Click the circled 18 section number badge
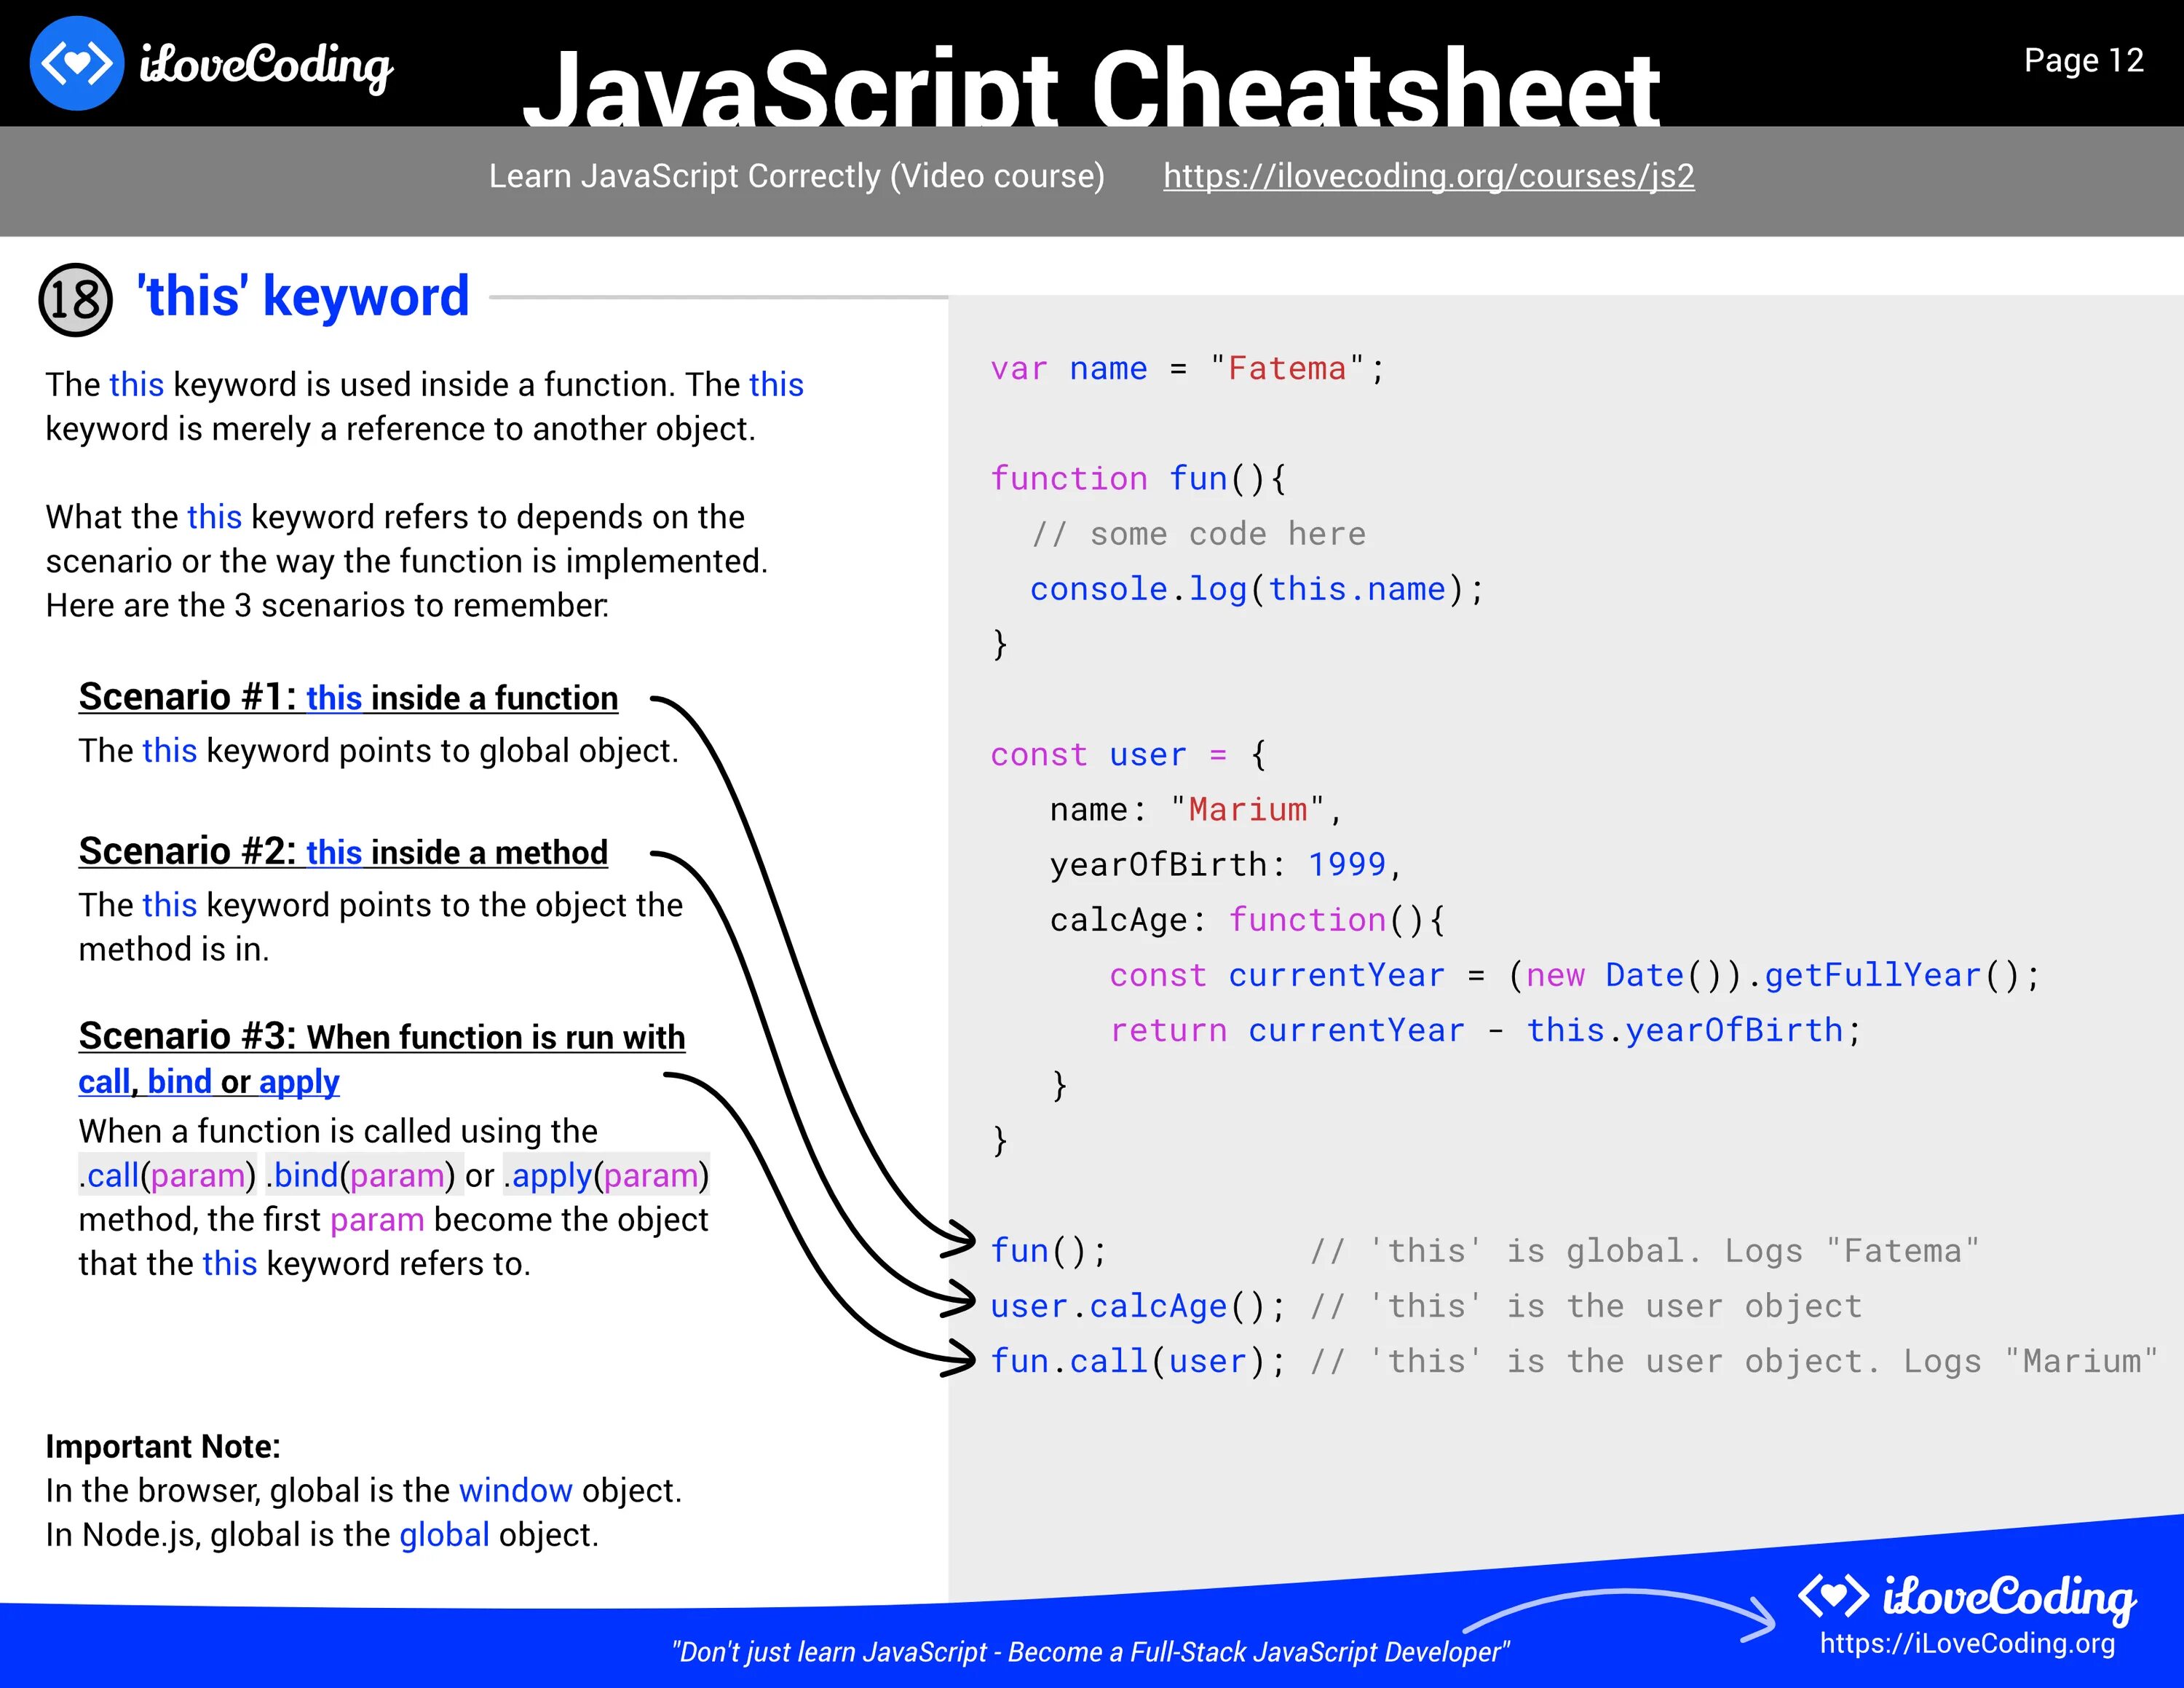Screen dimensions: 2184x1688 click(75, 299)
